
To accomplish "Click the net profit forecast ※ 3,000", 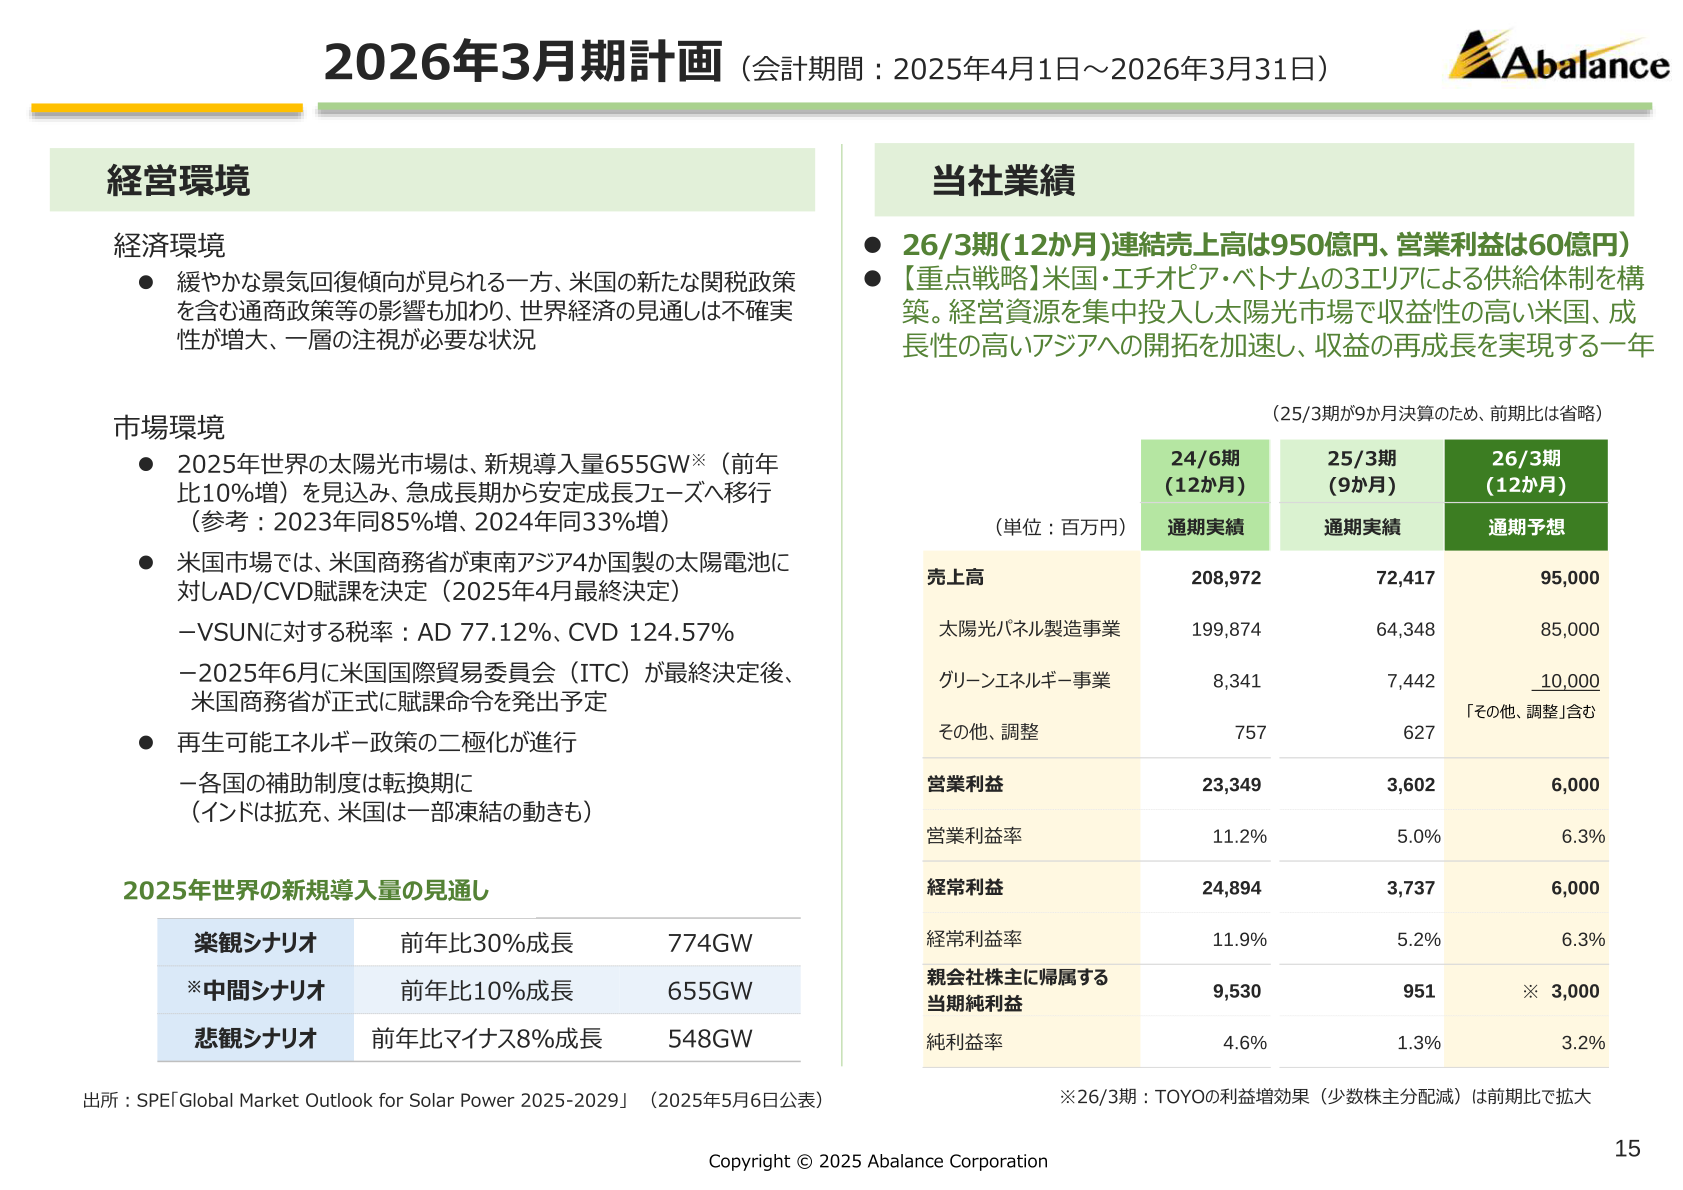I will 1561,991.
